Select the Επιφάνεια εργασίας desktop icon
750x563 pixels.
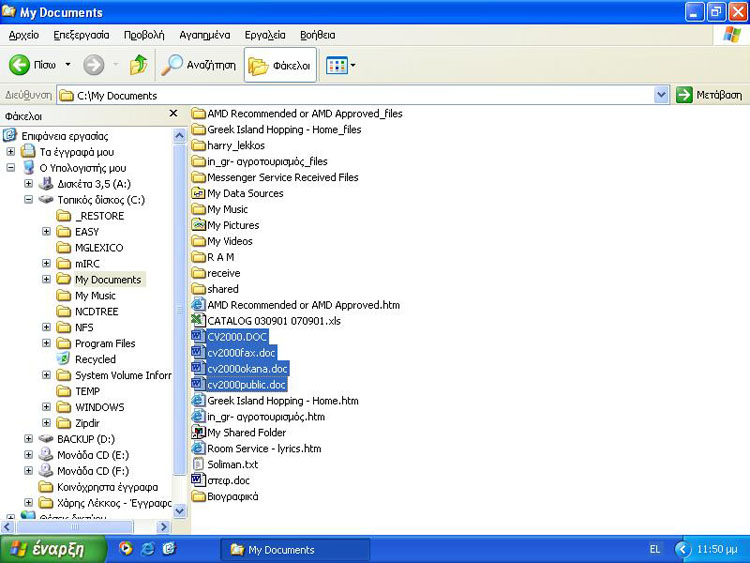10,136
